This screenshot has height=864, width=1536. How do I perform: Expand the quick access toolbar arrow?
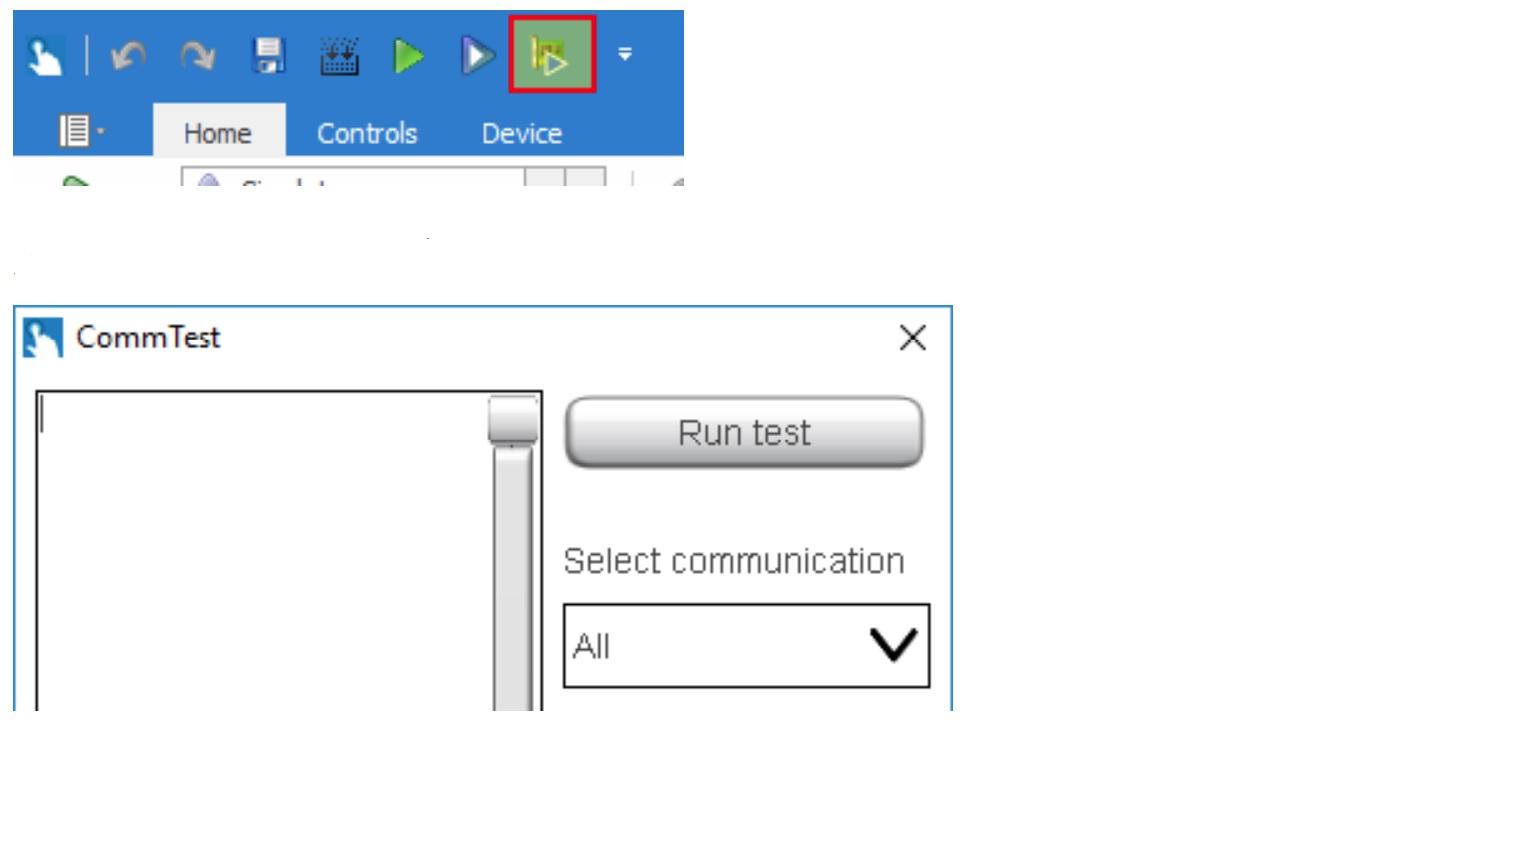(x=625, y=55)
